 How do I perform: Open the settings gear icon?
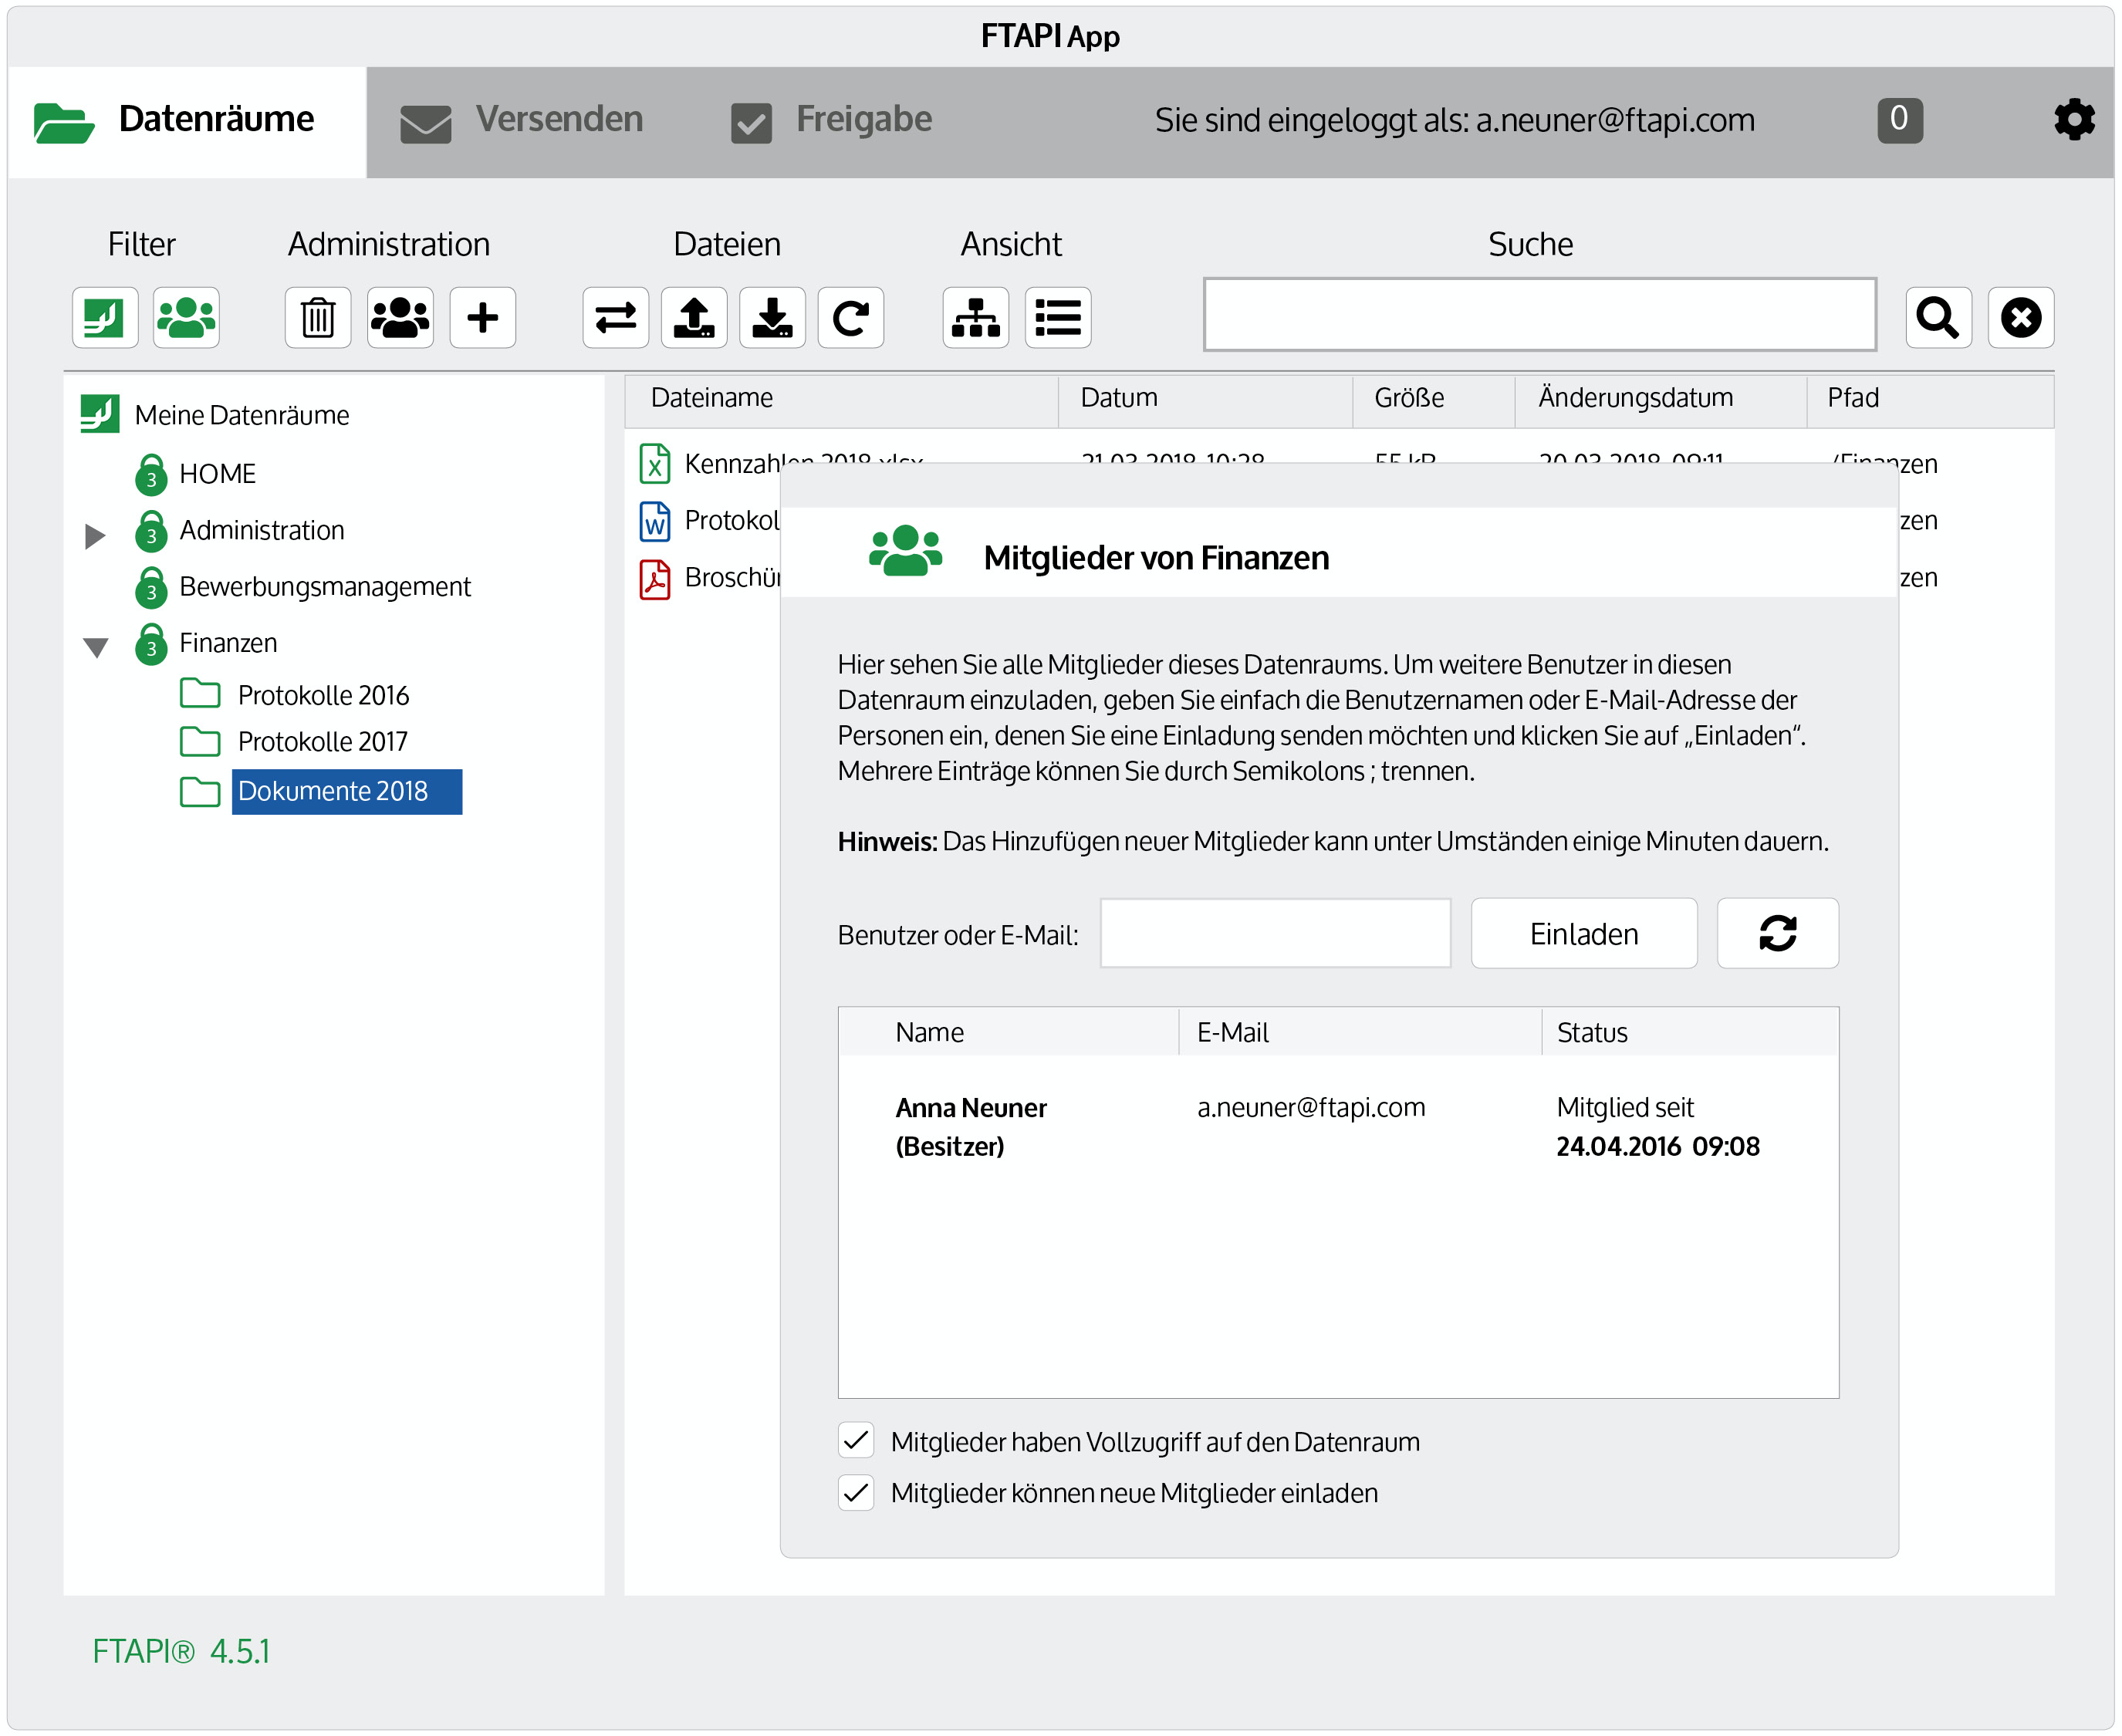coord(2074,120)
